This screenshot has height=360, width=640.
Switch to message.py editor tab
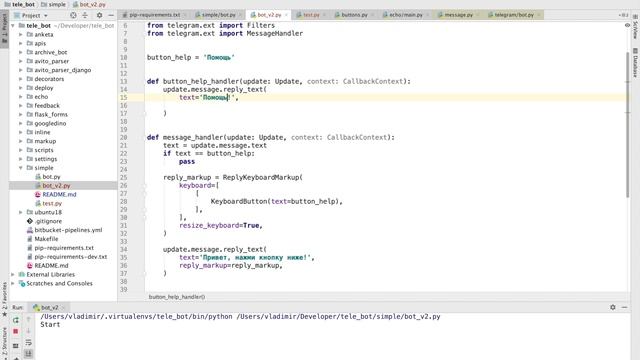click(x=458, y=15)
